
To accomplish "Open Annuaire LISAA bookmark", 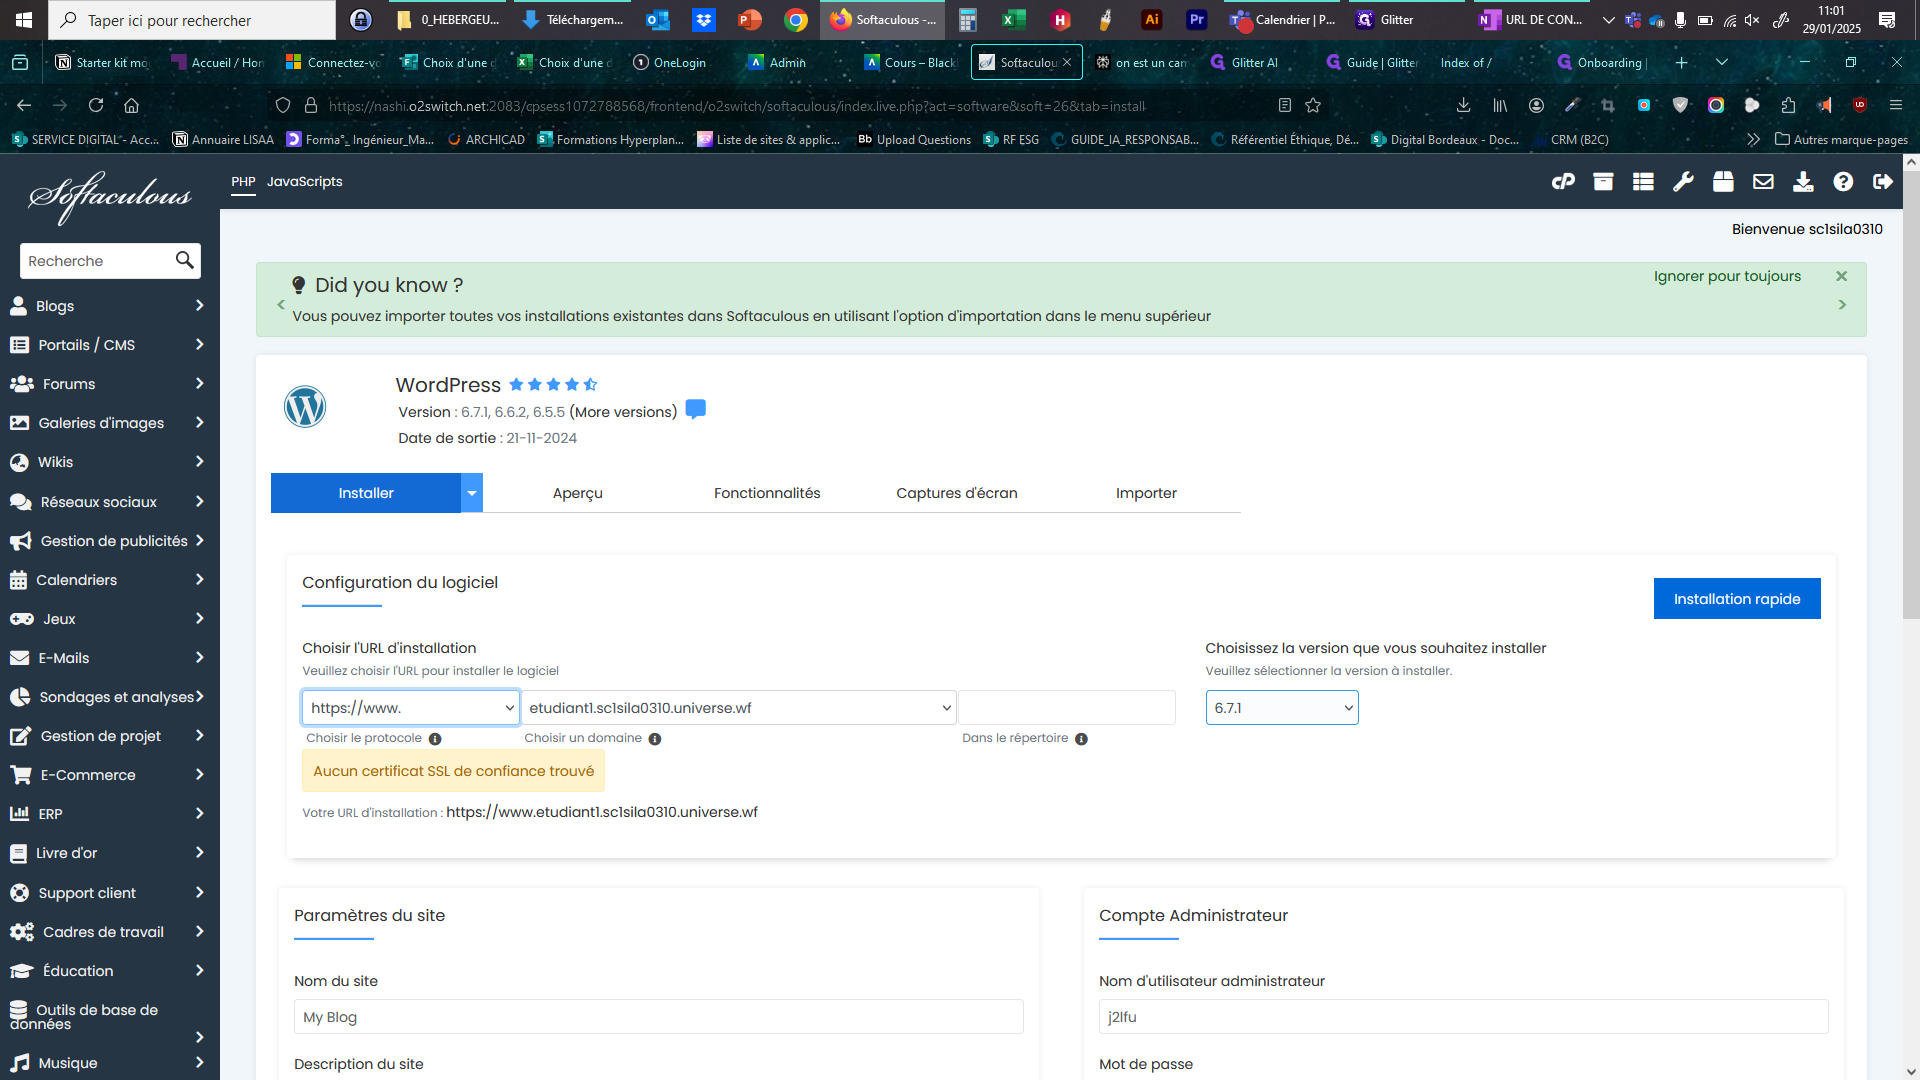I will point(223,139).
